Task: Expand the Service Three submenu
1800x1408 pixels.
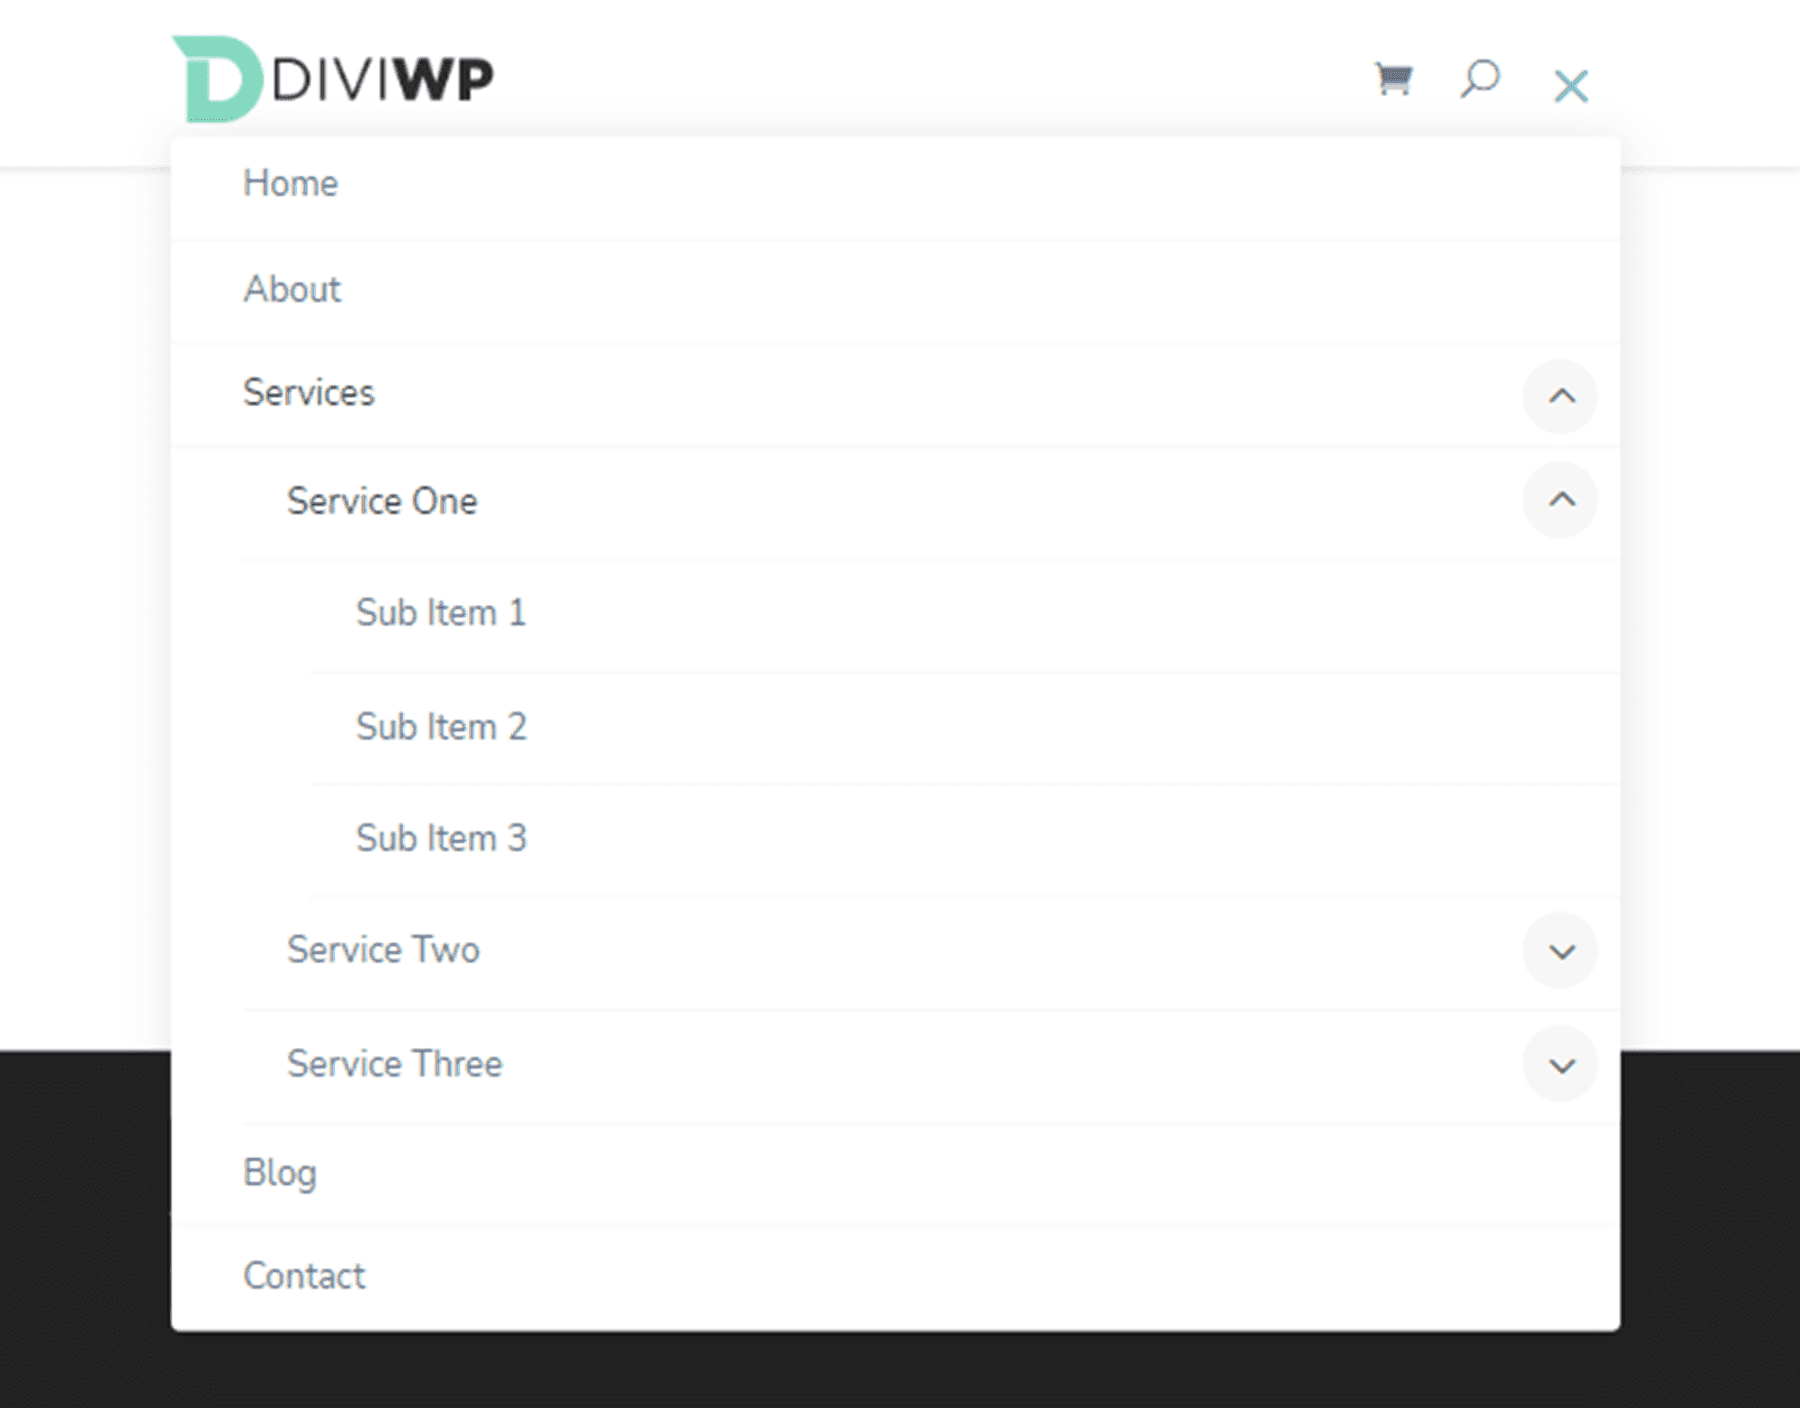Action: 1560,1064
